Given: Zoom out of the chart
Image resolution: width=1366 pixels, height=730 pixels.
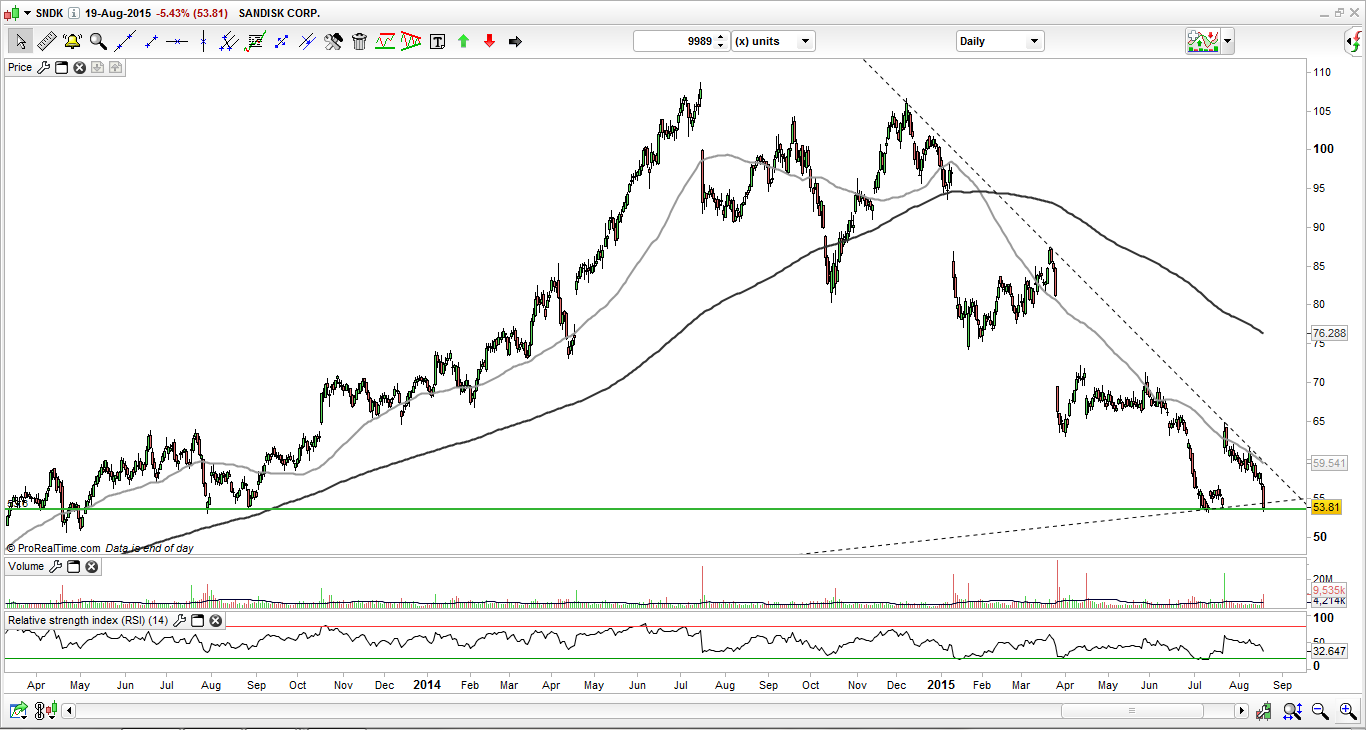Looking at the screenshot, I should tap(1320, 711).
